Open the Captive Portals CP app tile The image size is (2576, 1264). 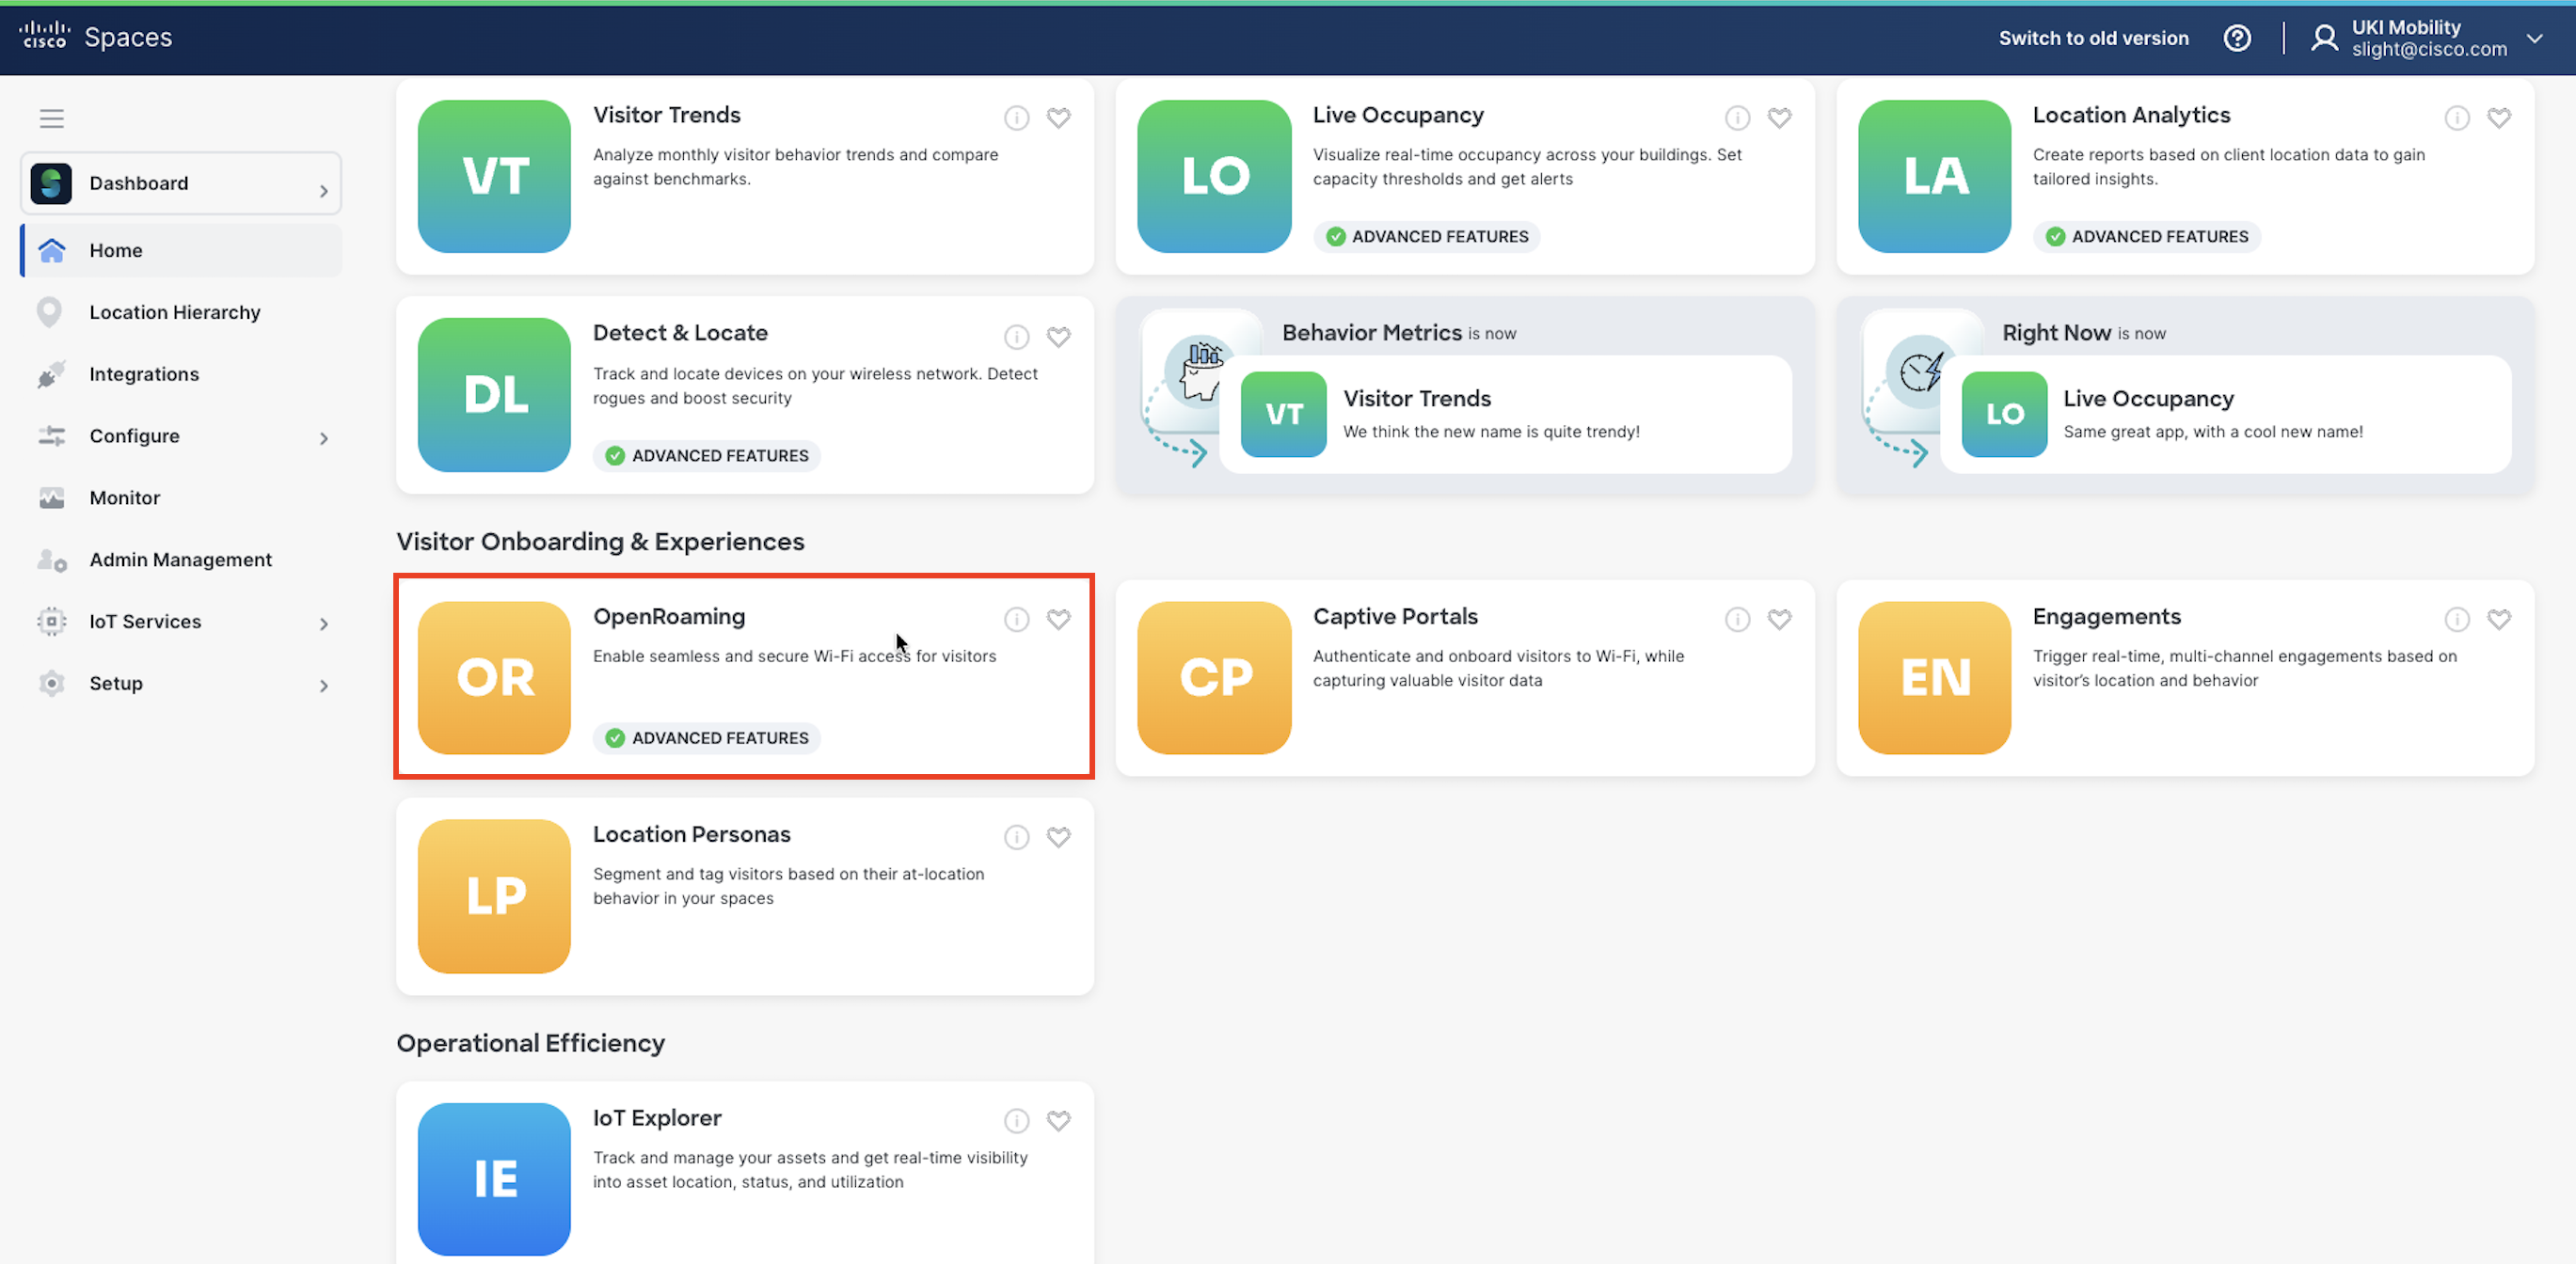[x=1214, y=677]
